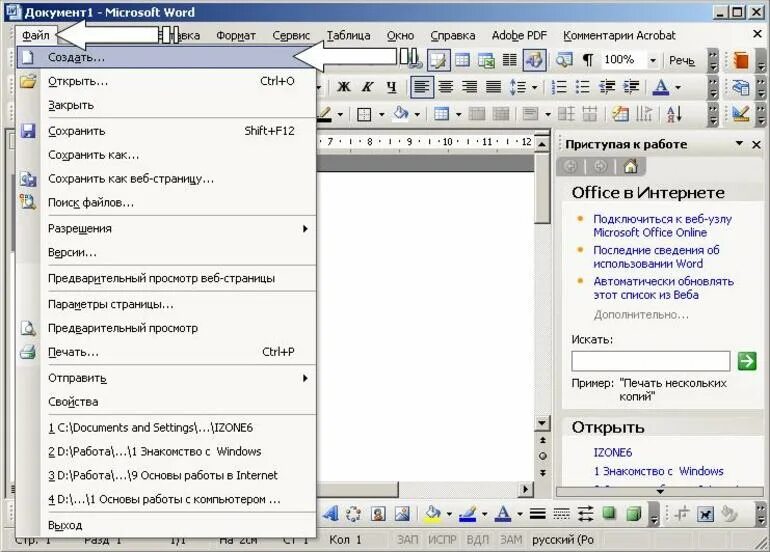770x552 pixels.
Task: Open the font color dropdown arrow in formatting toolbar
Action: (x=678, y=87)
